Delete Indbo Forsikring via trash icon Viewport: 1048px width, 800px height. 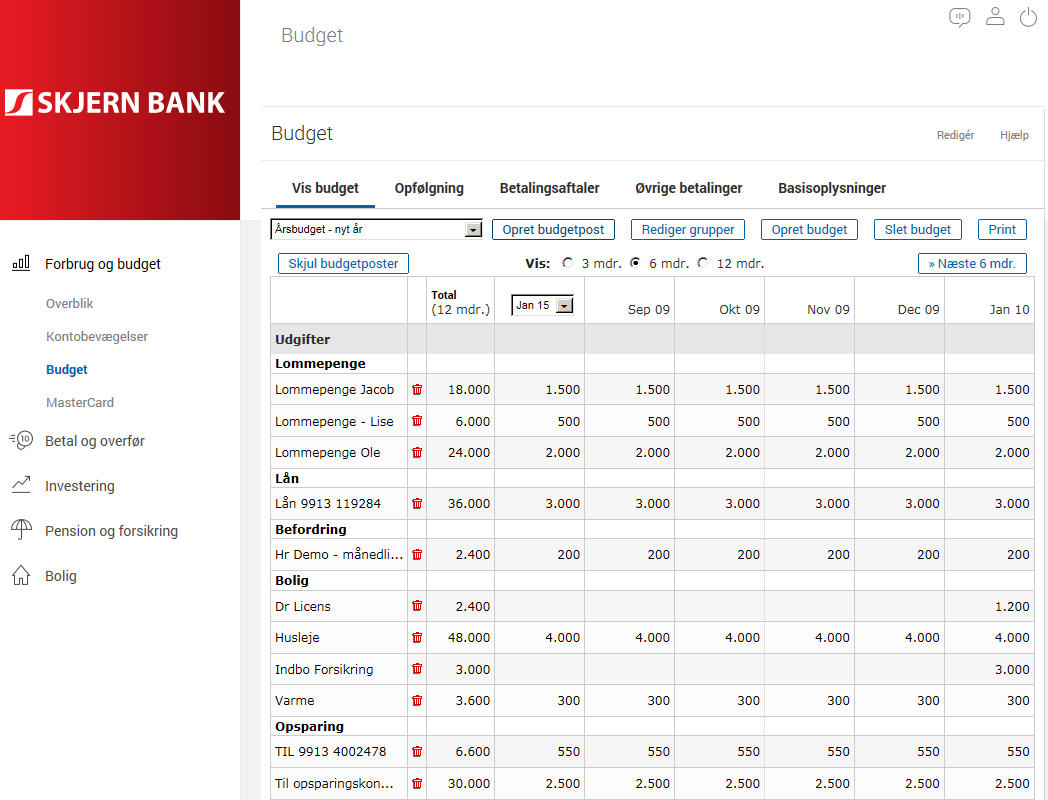[417, 668]
